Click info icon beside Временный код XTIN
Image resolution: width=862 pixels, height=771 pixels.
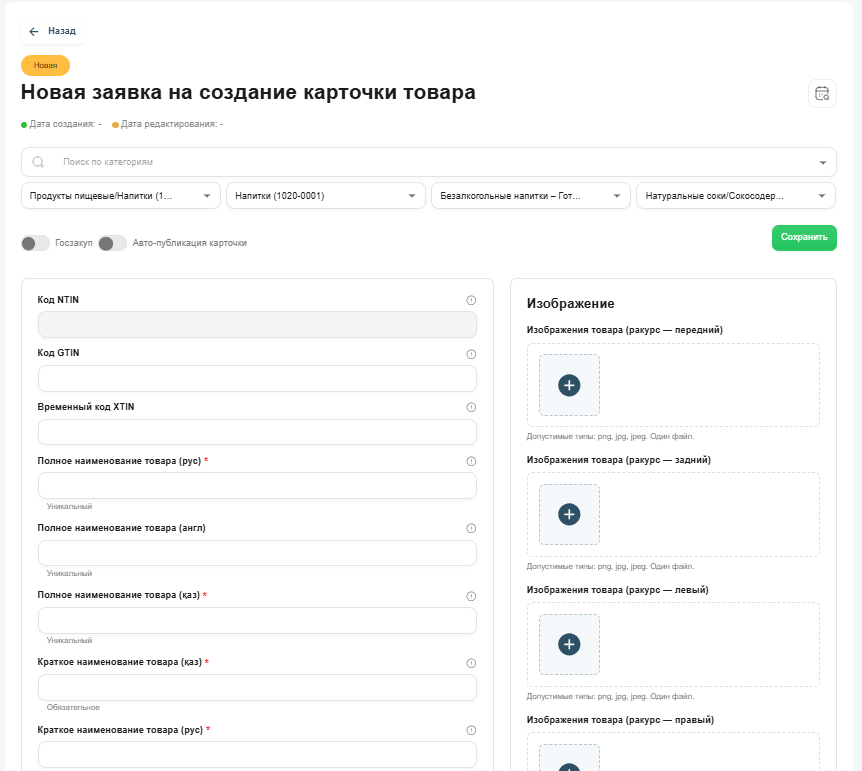click(x=471, y=407)
